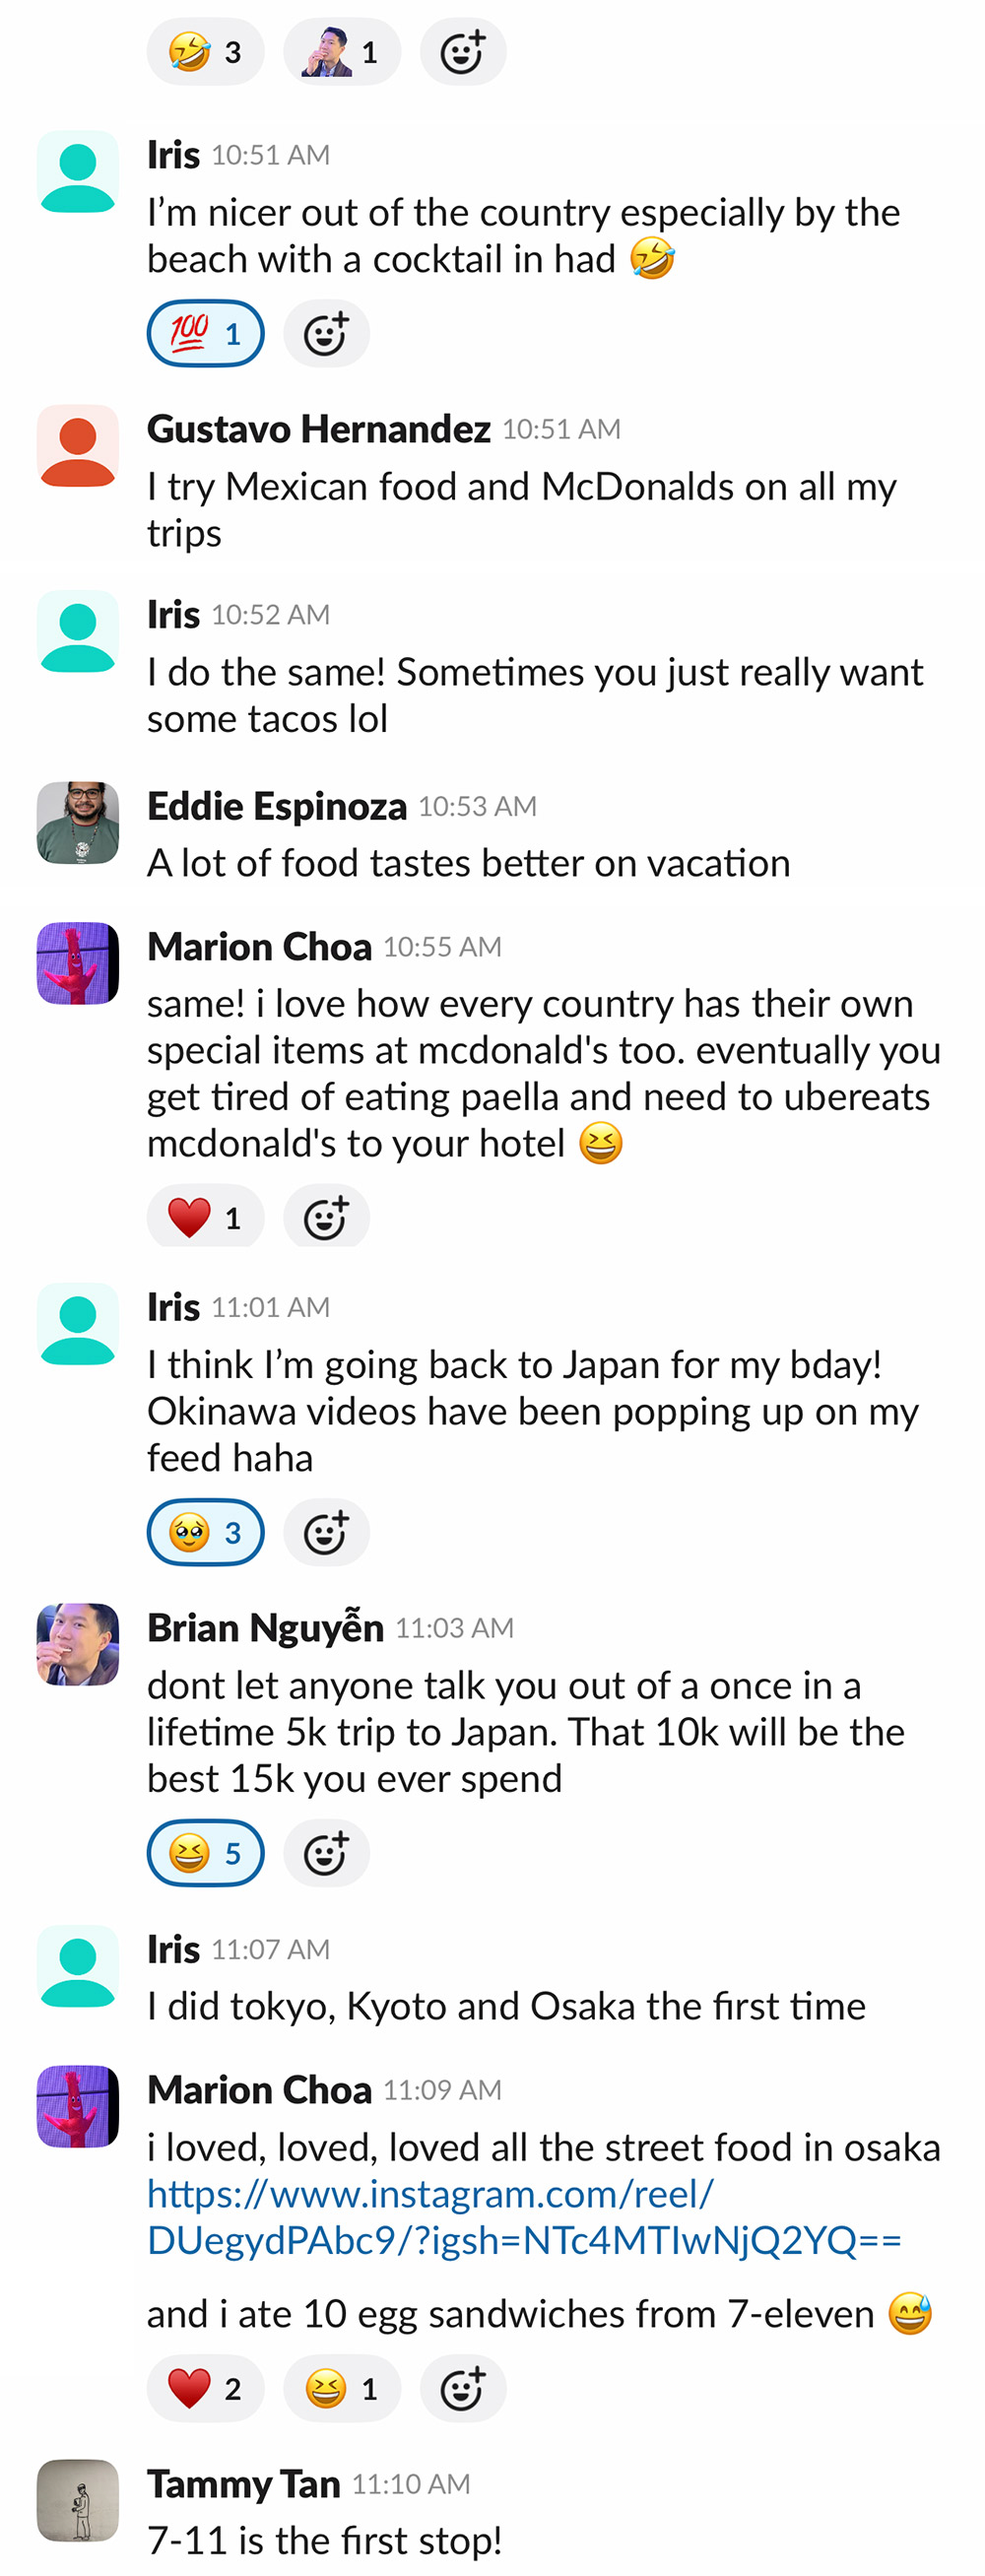
Task: Toggle the 100 reaction on Iris's message
Action: (205, 334)
